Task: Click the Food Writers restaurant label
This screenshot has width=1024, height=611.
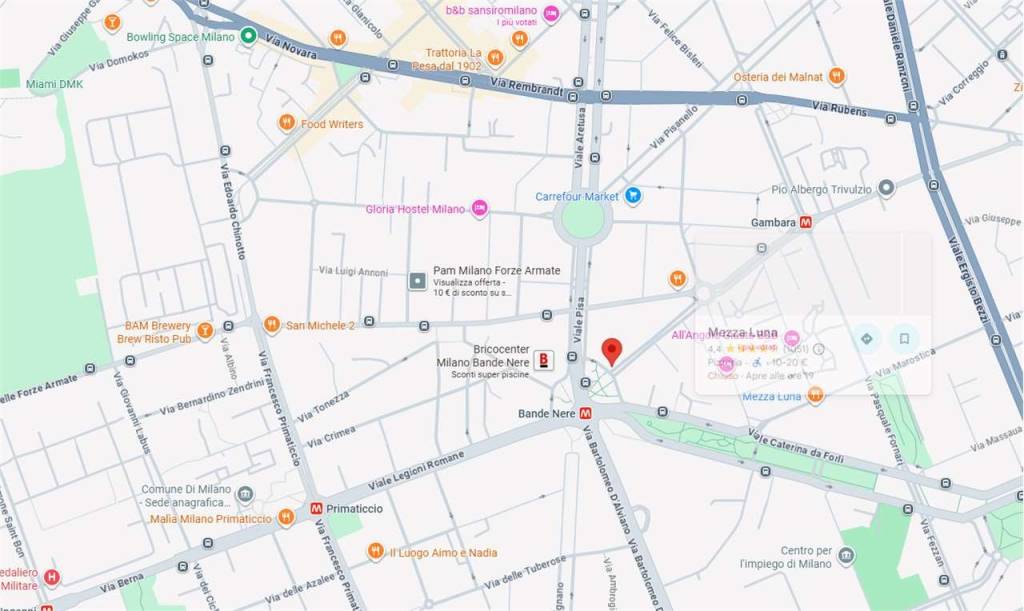Action: (332, 123)
